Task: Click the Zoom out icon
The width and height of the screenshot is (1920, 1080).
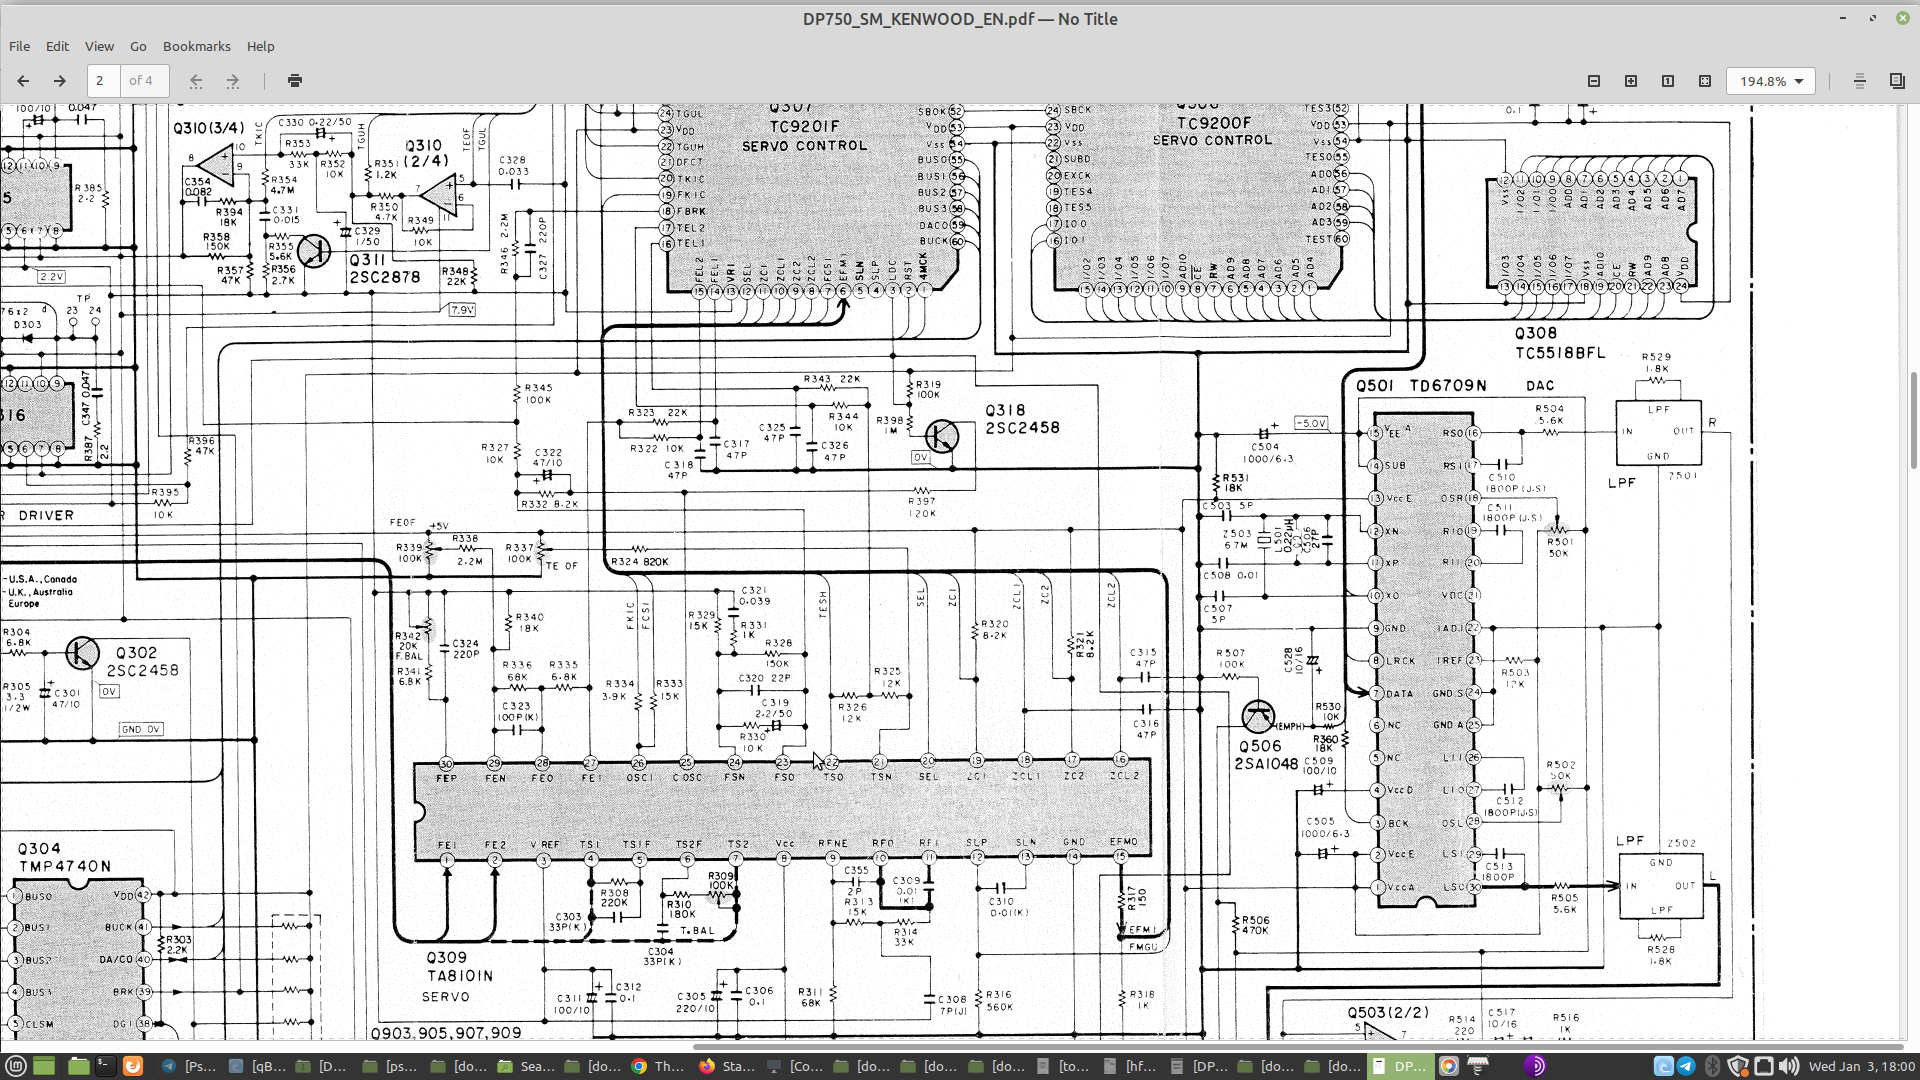Action: [1594, 81]
